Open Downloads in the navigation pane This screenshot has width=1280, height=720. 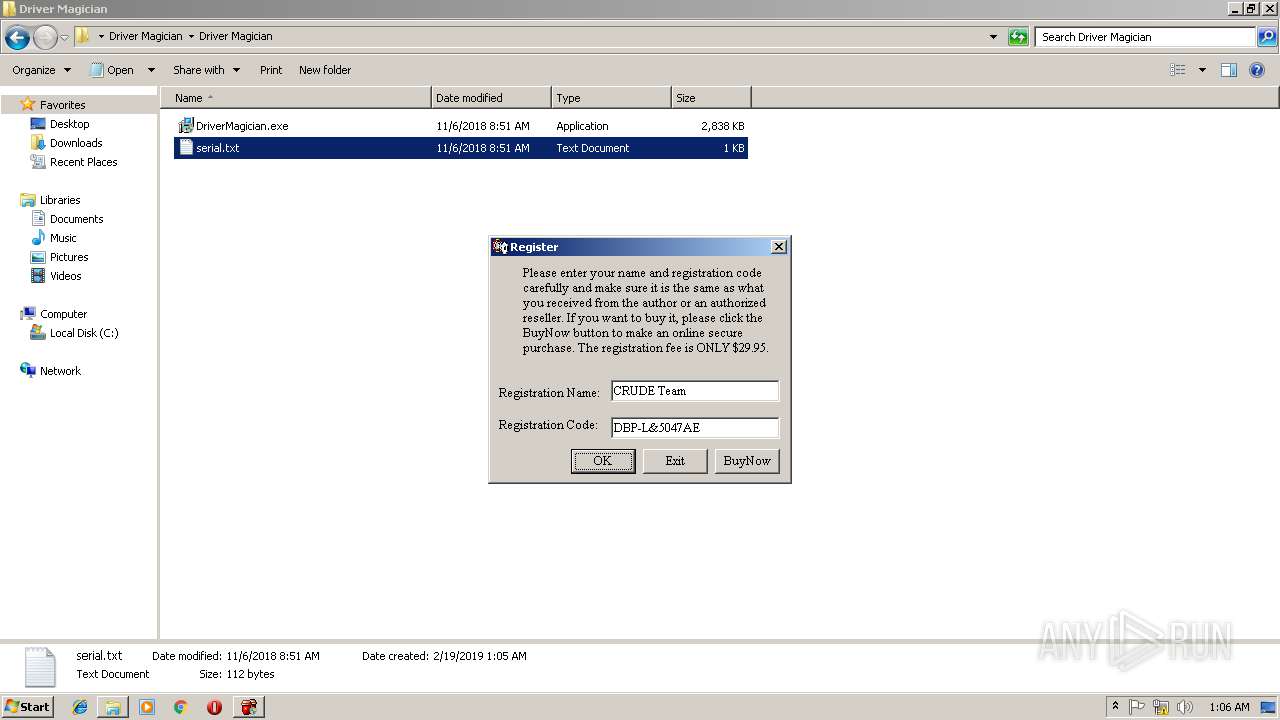[x=76, y=143]
